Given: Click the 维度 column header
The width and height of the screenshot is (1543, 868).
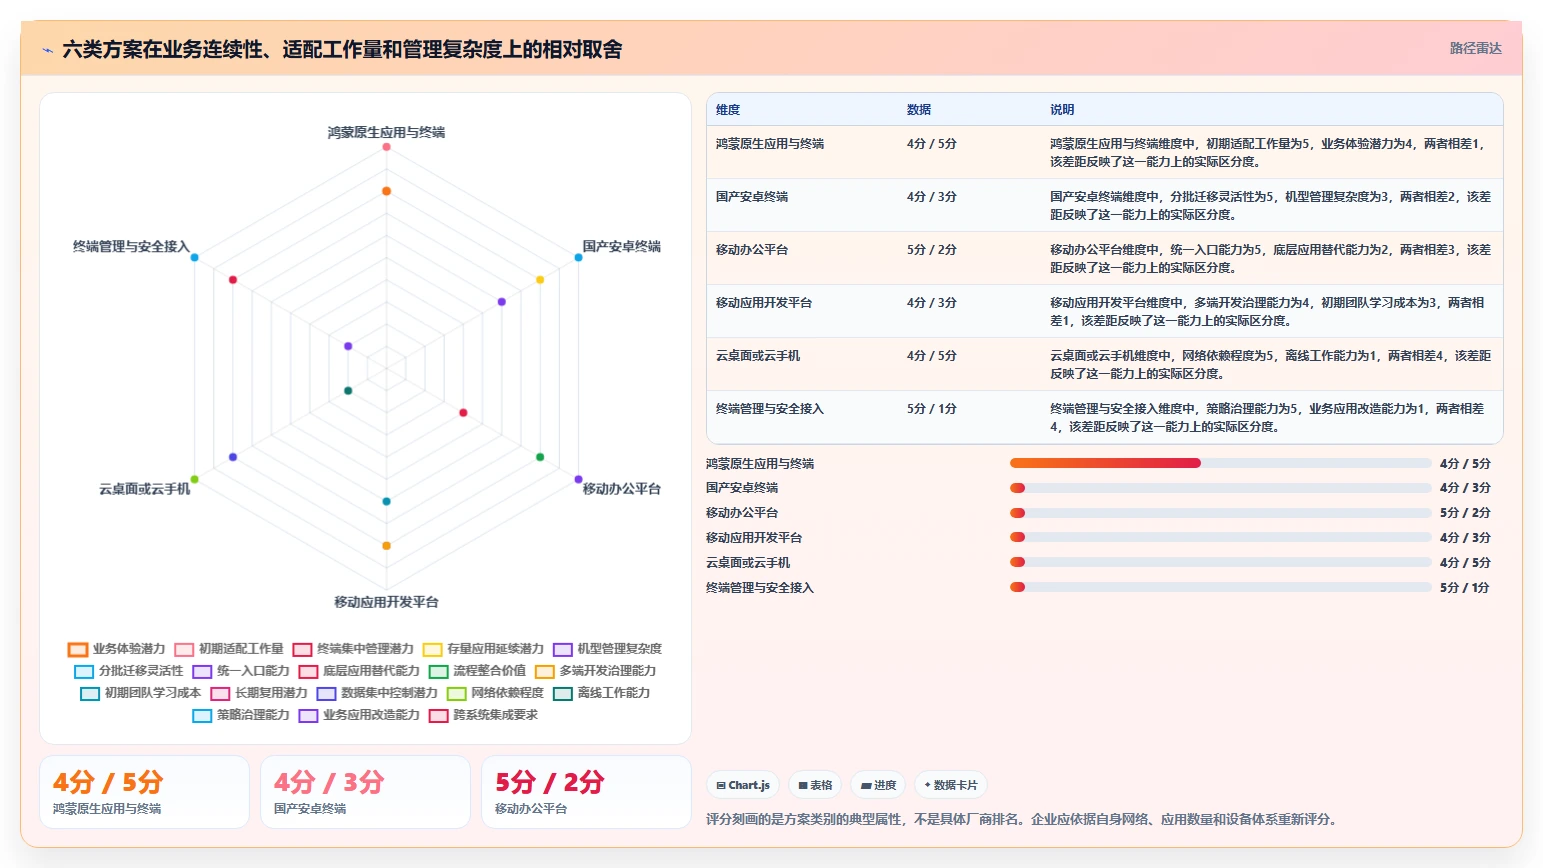Looking at the screenshot, I should click(x=728, y=110).
